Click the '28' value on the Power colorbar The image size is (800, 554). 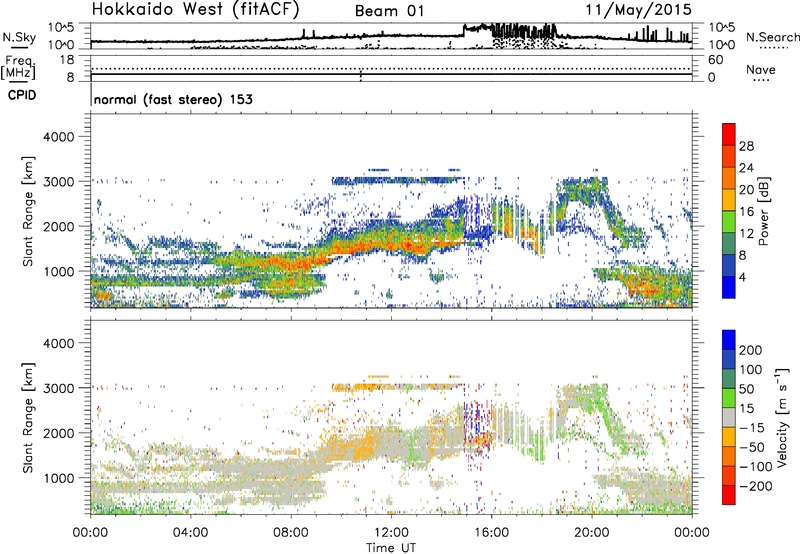(x=746, y=146)
